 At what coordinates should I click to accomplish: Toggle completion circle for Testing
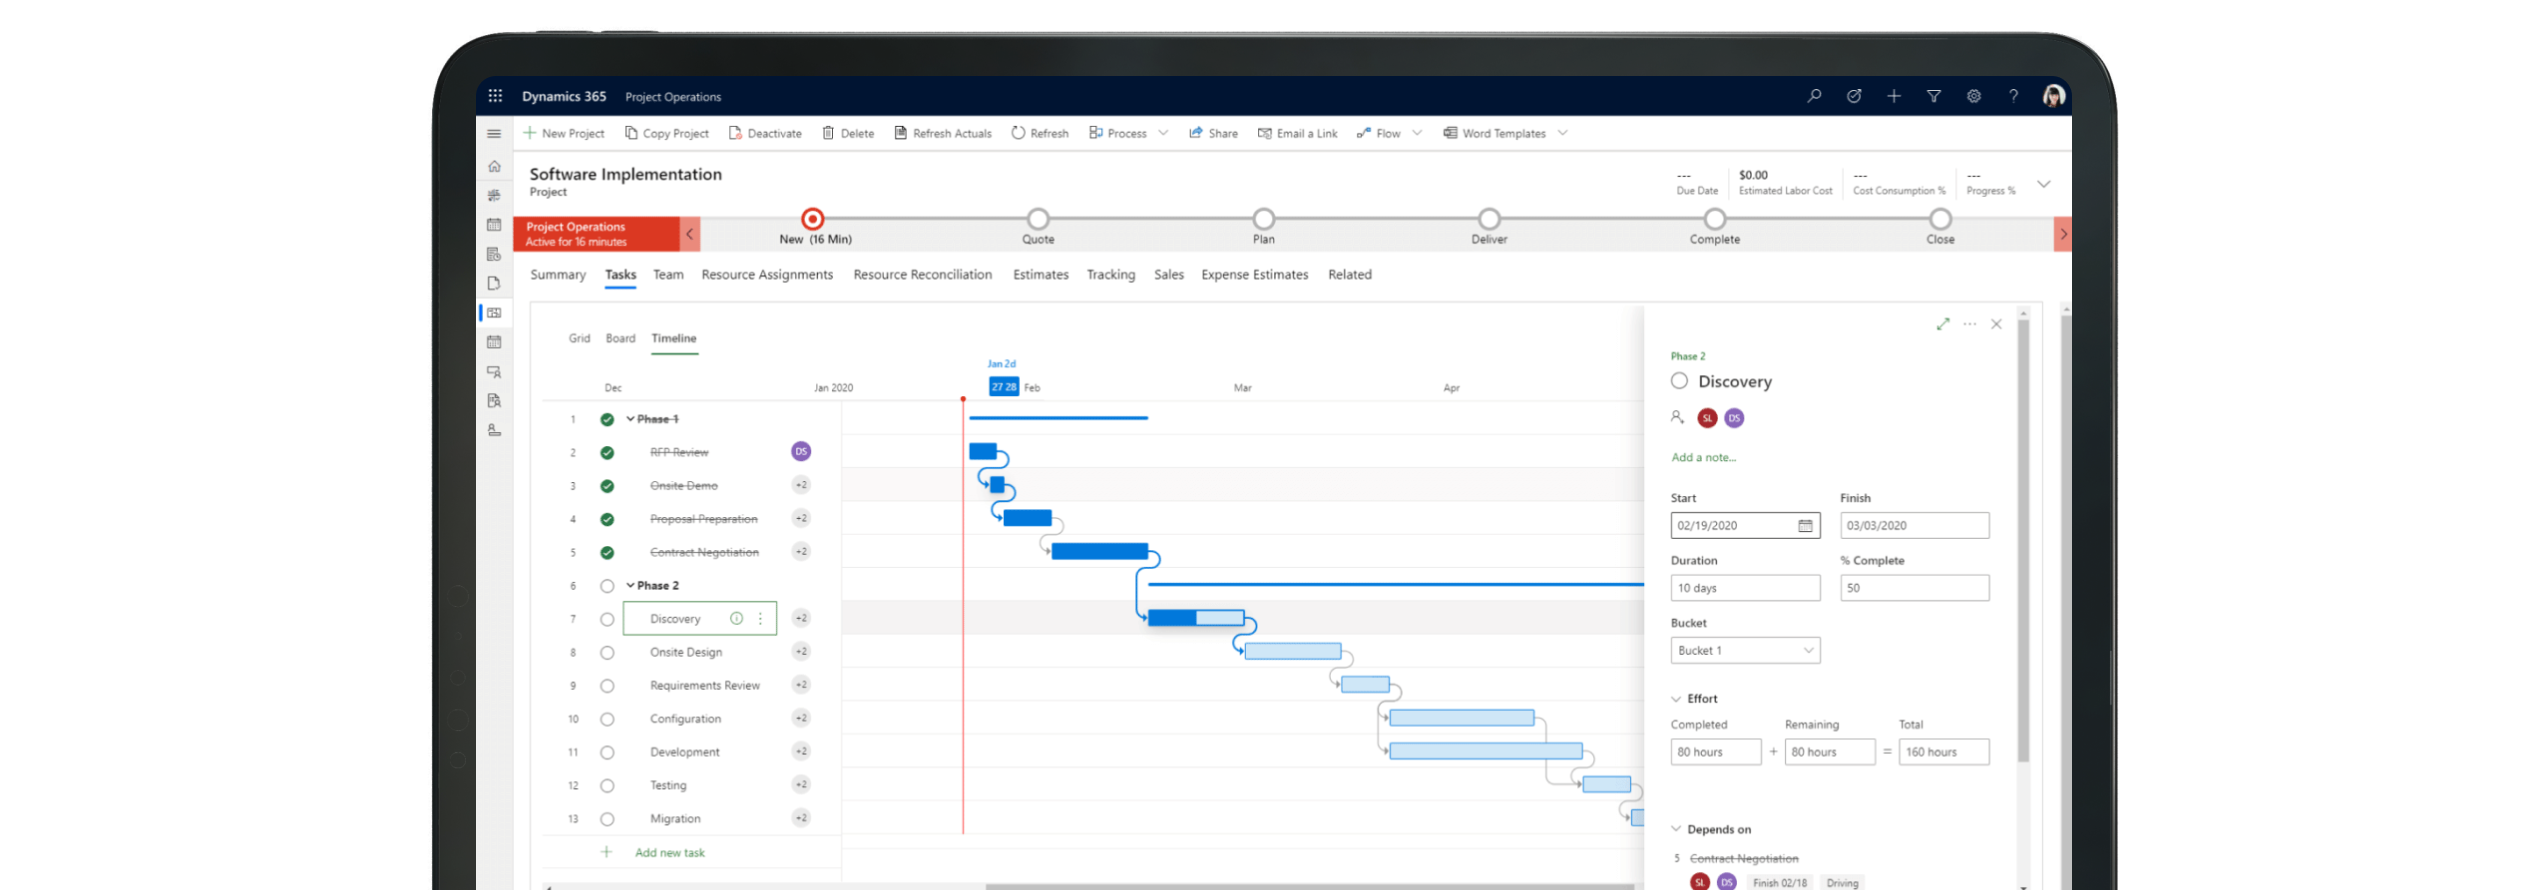(x=607, y=786)
